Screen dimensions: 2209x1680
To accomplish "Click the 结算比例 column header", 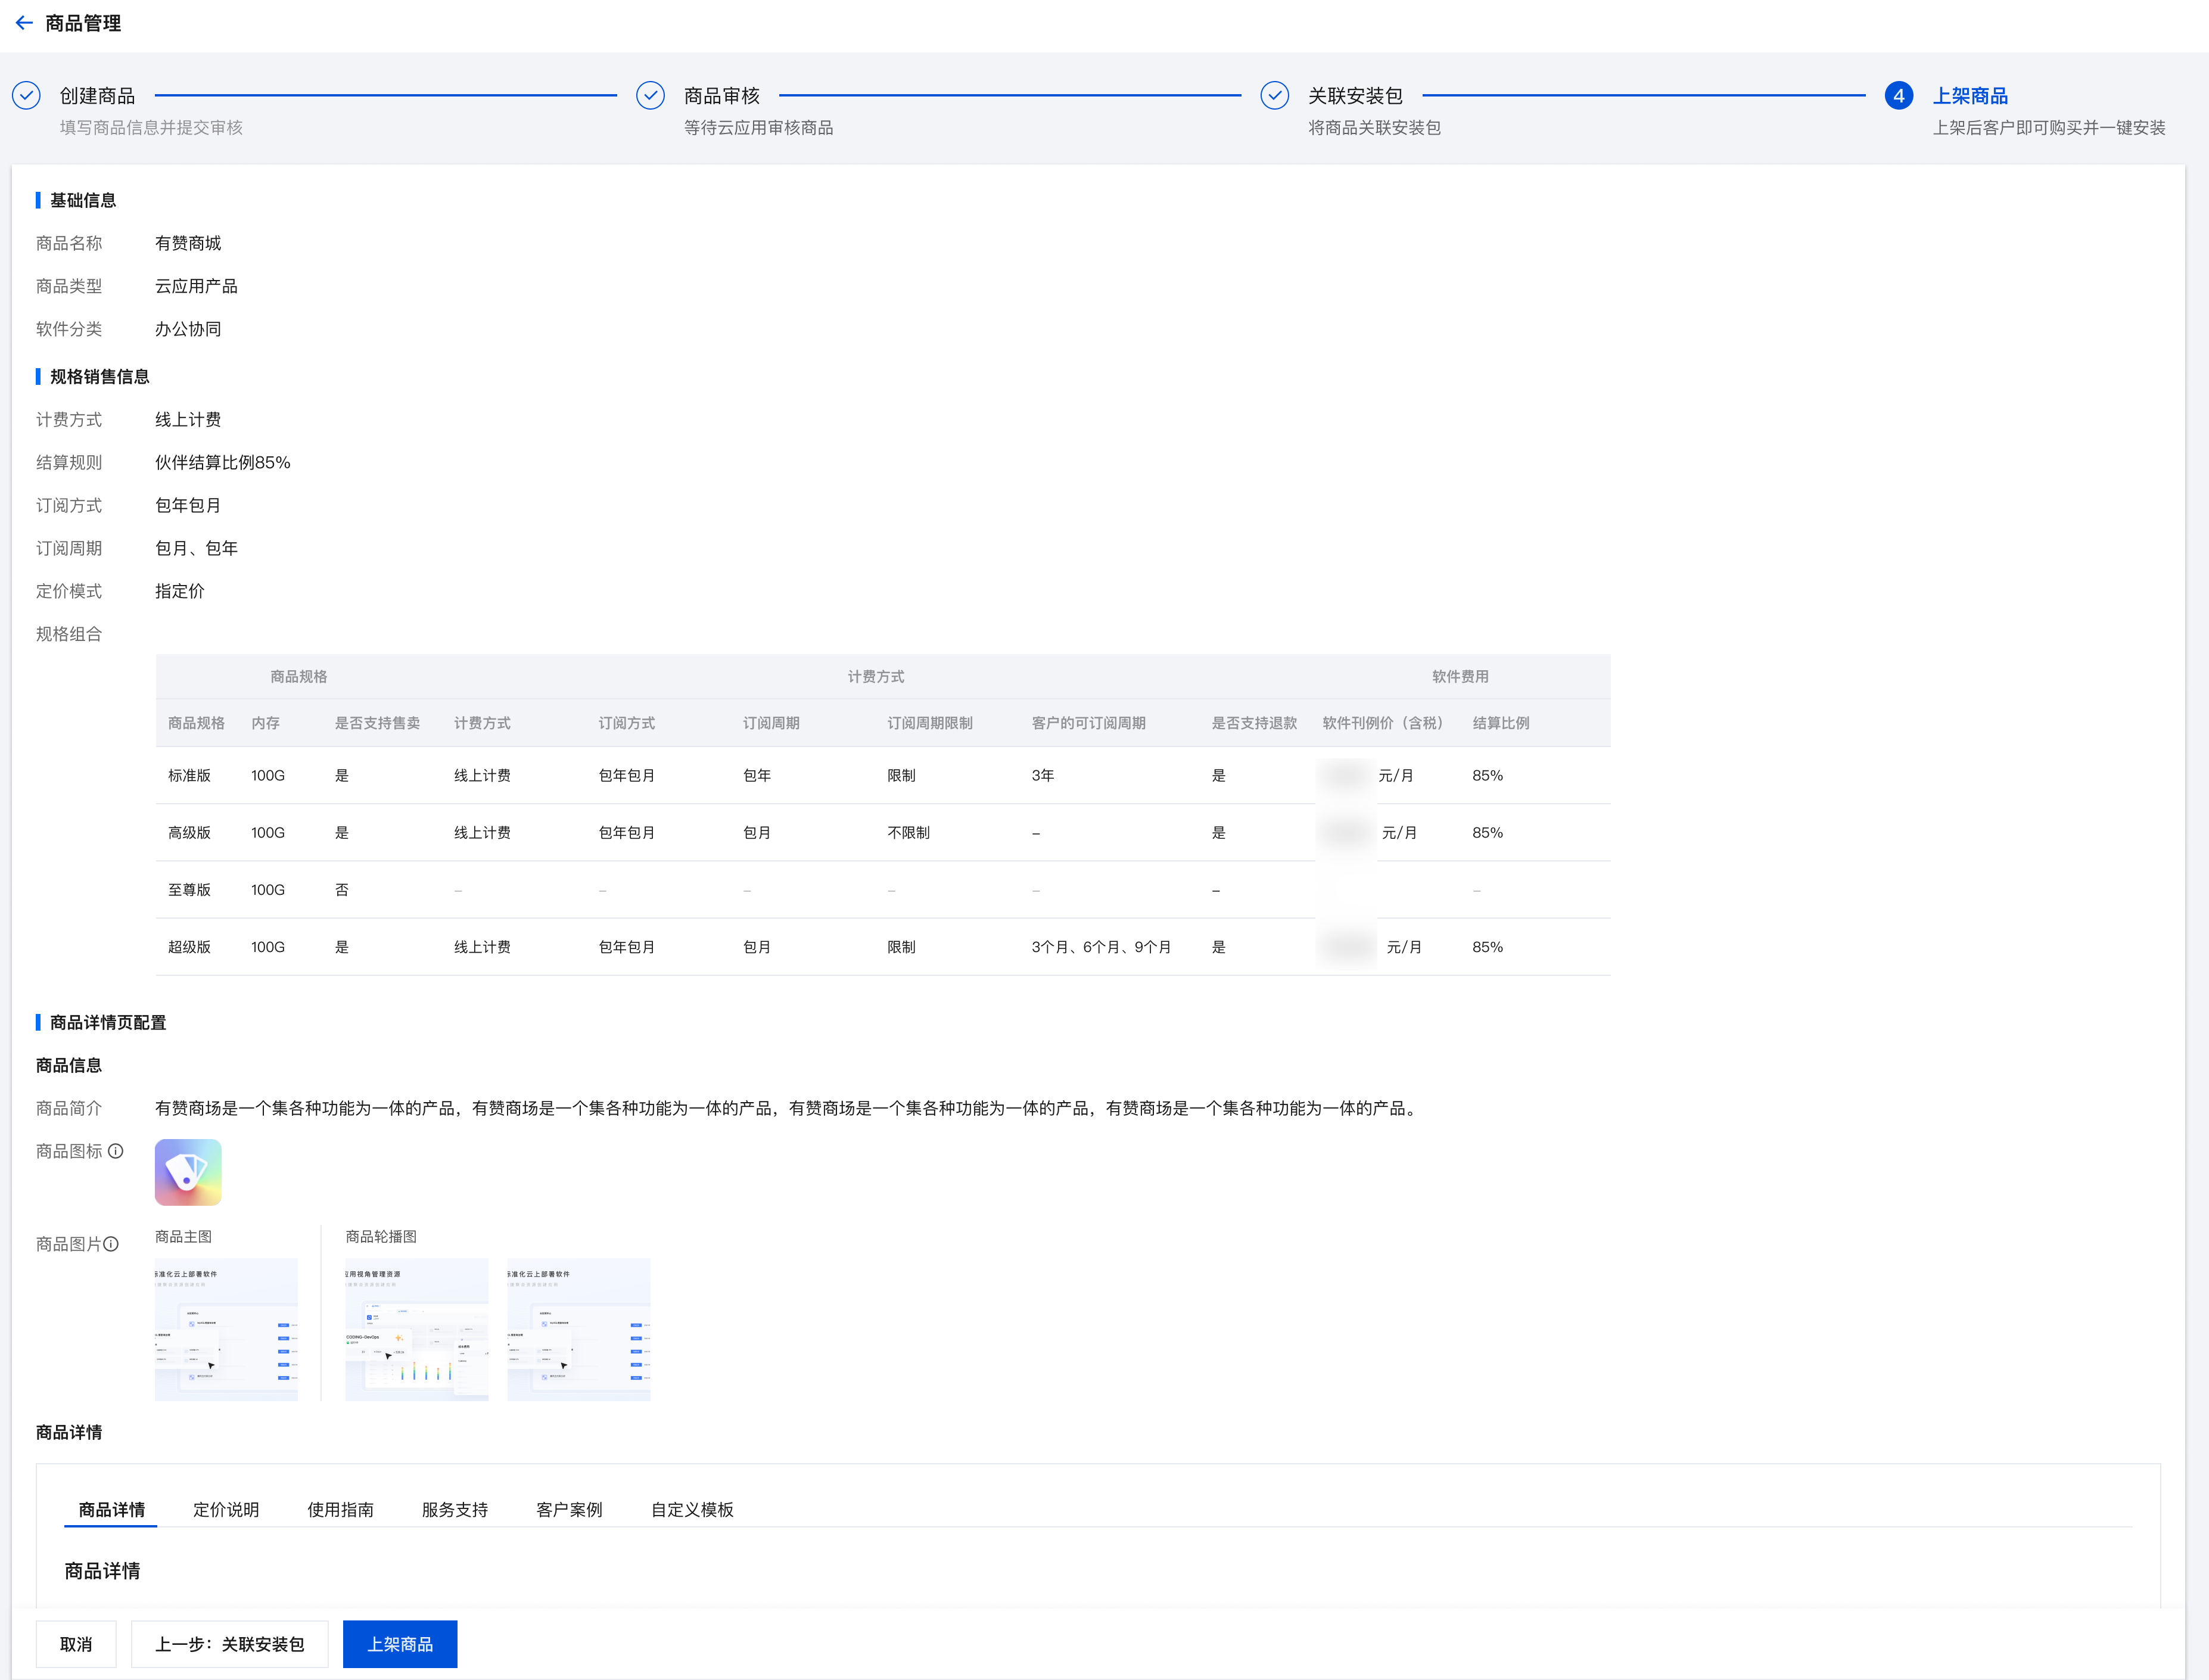I will click(x=1501, y=723).
